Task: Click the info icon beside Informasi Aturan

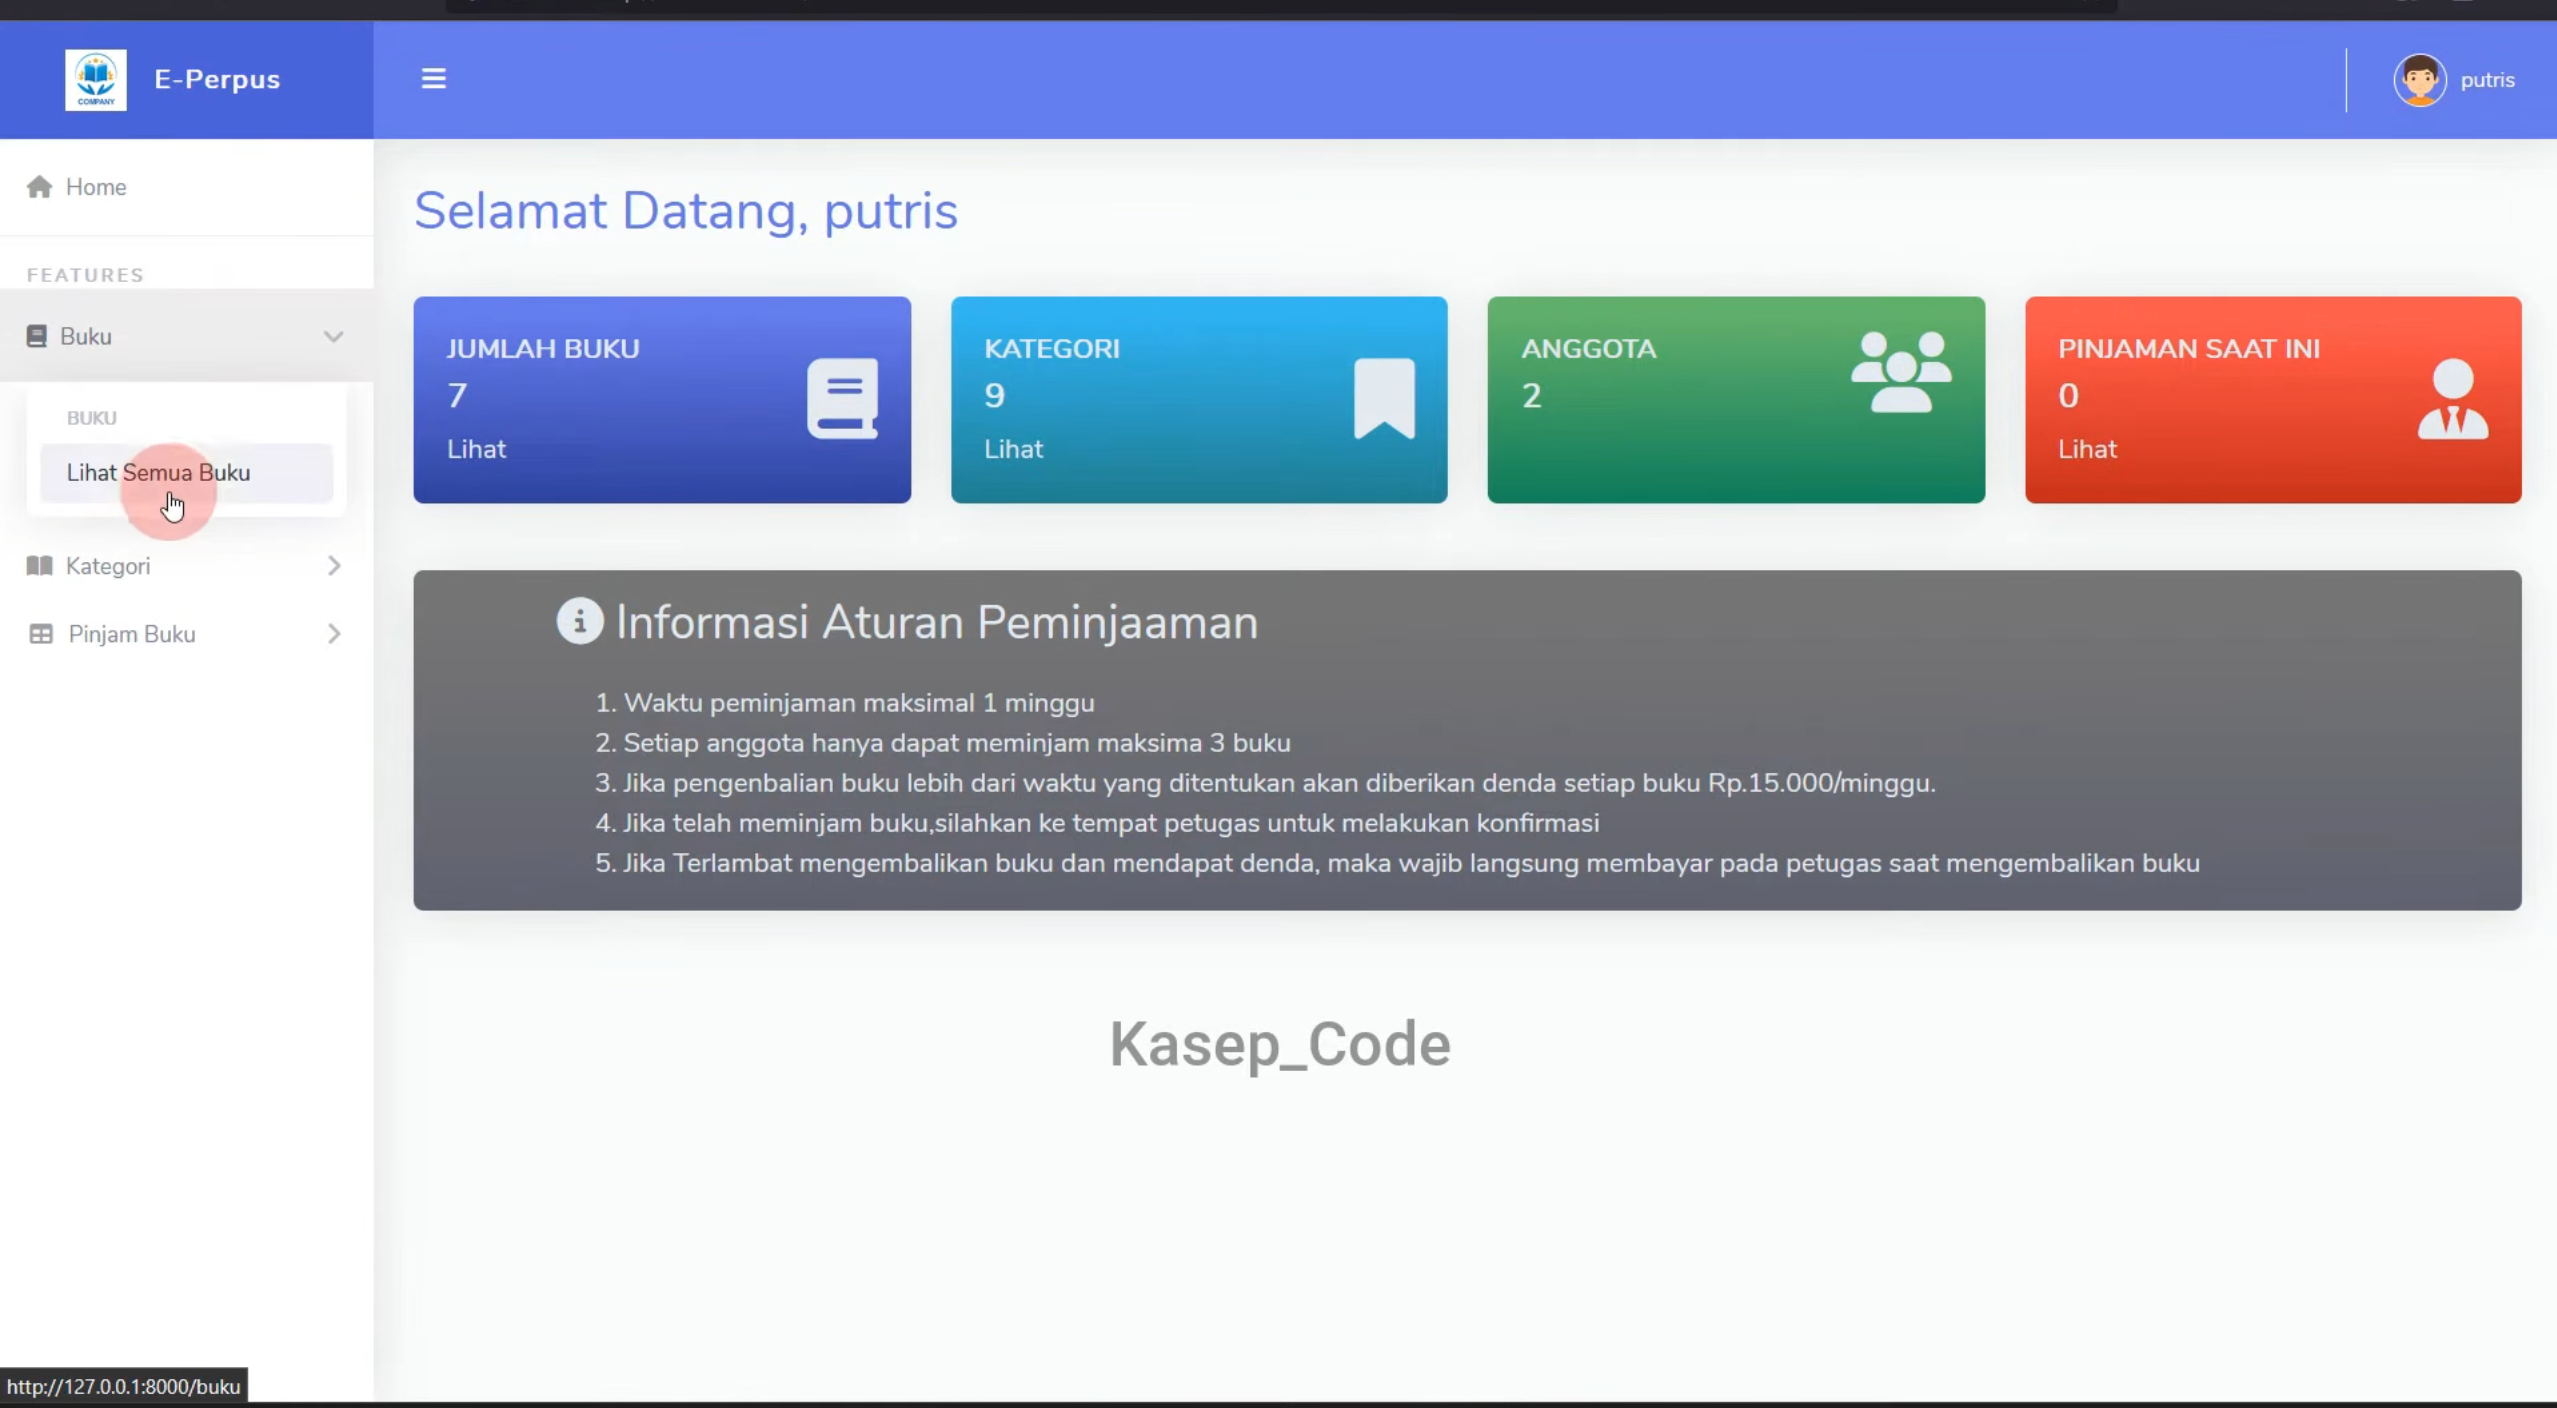Action: point(579,621)
